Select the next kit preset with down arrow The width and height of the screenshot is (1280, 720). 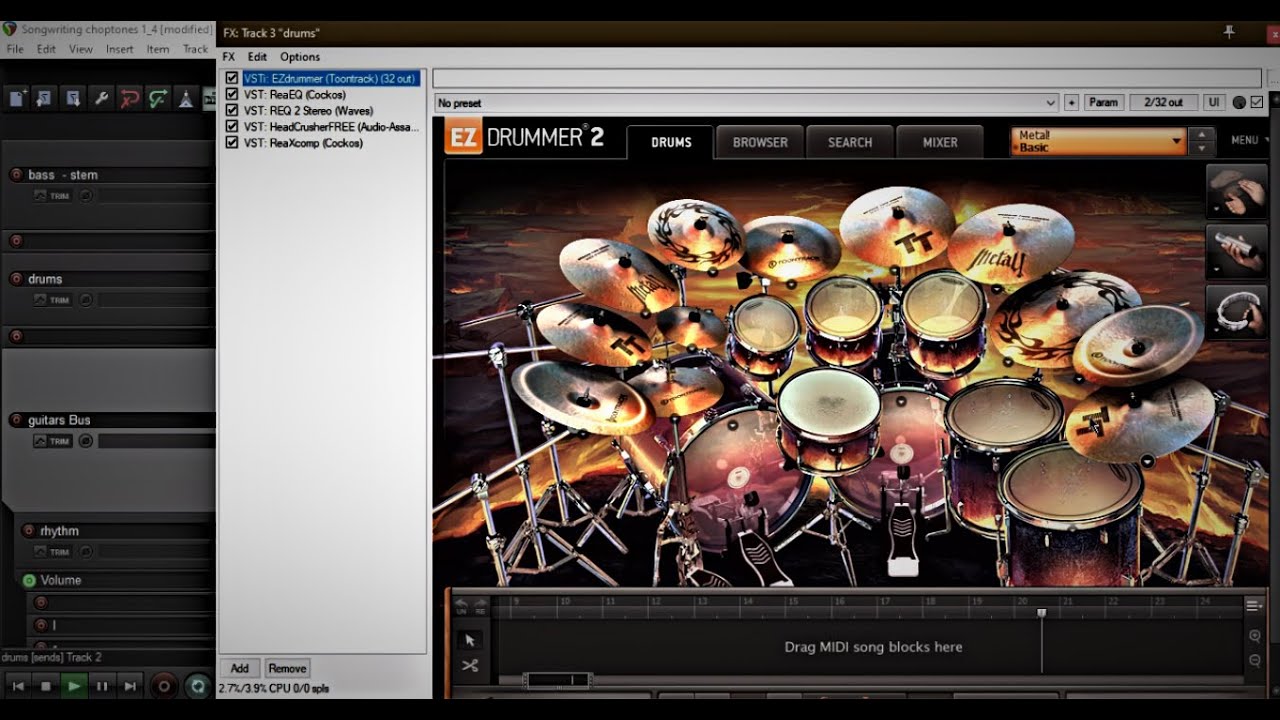tap(1202, 148)
